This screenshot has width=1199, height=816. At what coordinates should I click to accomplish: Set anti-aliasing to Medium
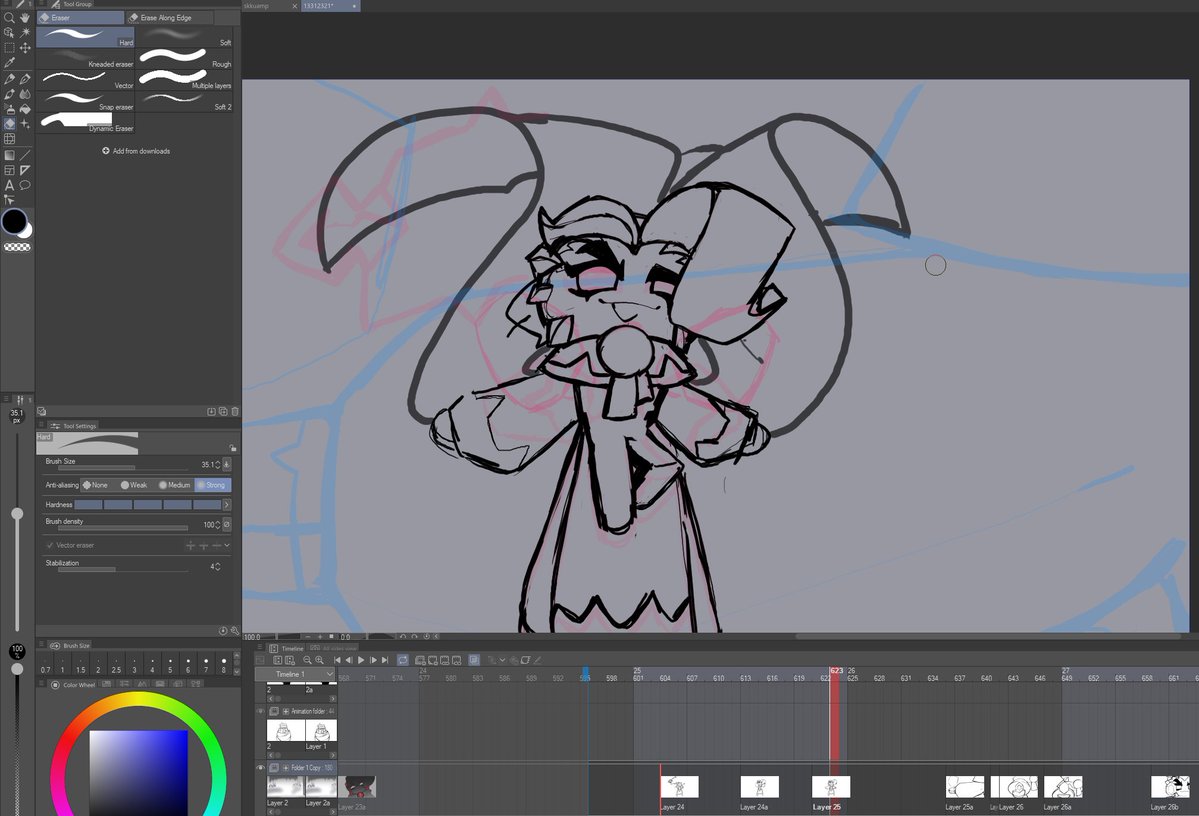click(x=174, y=485)
